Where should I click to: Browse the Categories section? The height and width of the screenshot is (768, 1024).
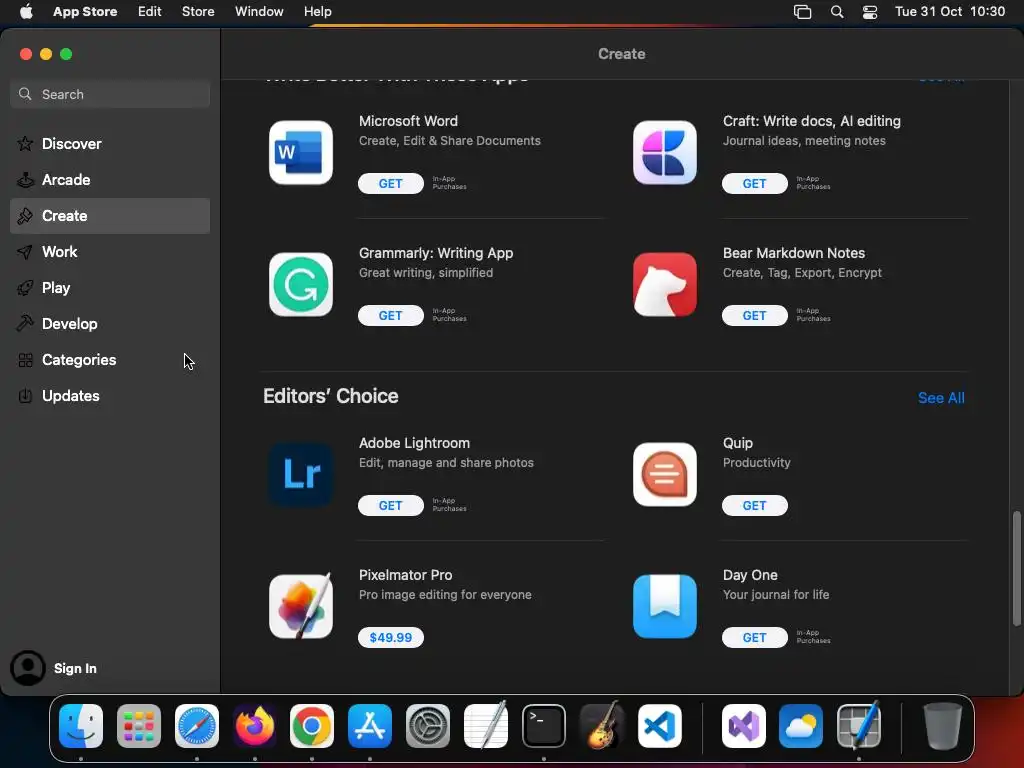coord(110,359)
